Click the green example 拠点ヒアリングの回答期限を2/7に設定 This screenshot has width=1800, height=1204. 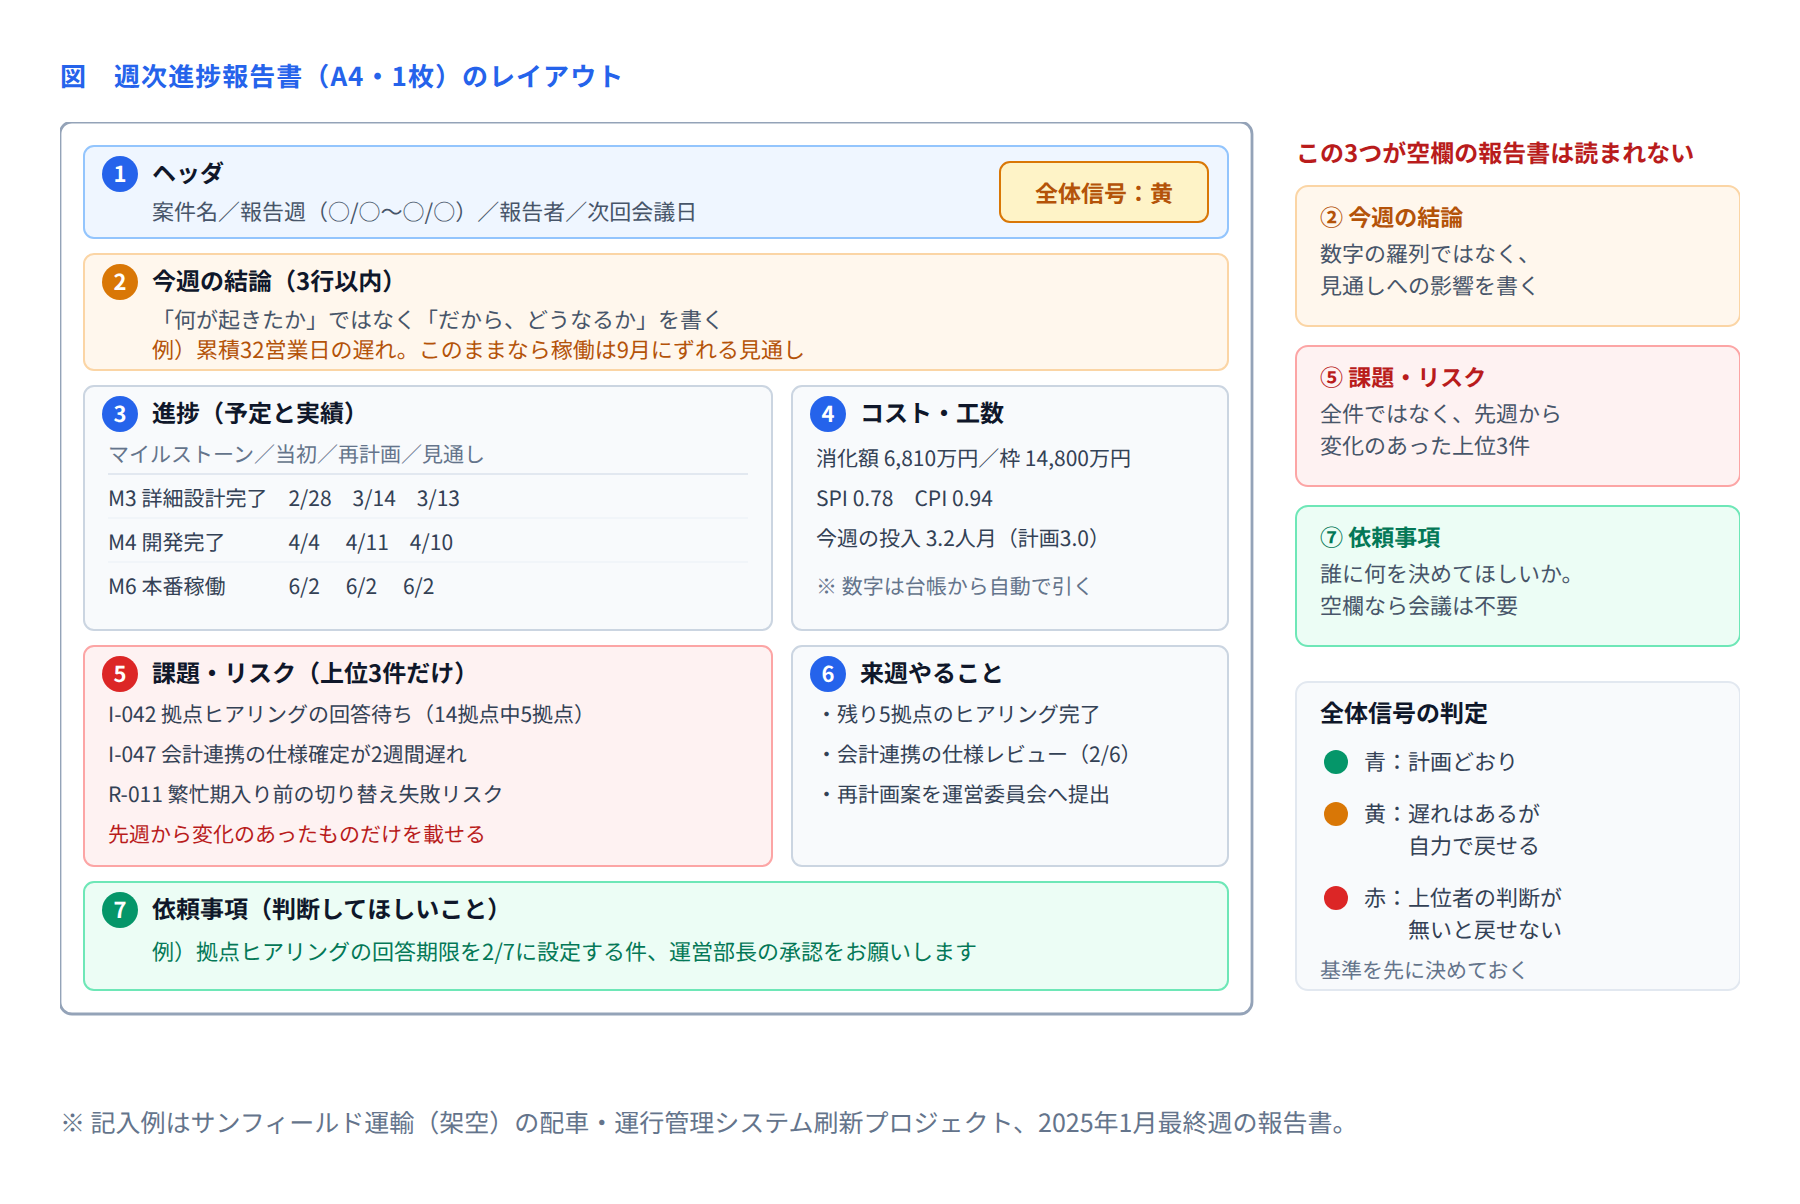(x=564, y=952)
